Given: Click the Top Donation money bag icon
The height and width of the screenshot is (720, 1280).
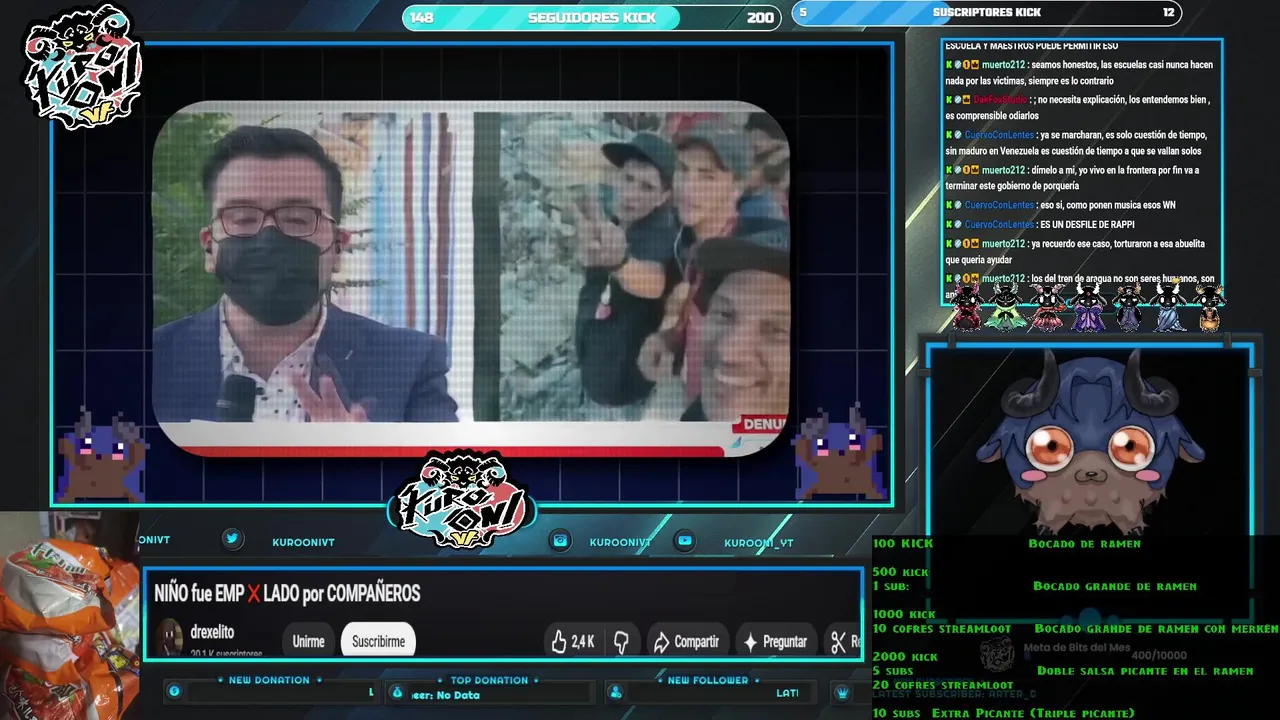Looking at the screenshot, I should (397, 692).
